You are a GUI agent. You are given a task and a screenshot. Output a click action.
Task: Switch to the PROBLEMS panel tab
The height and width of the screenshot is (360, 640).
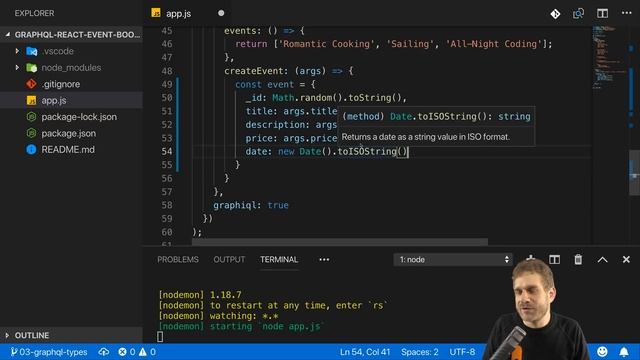pyautogui.click(x=178, y=260)
